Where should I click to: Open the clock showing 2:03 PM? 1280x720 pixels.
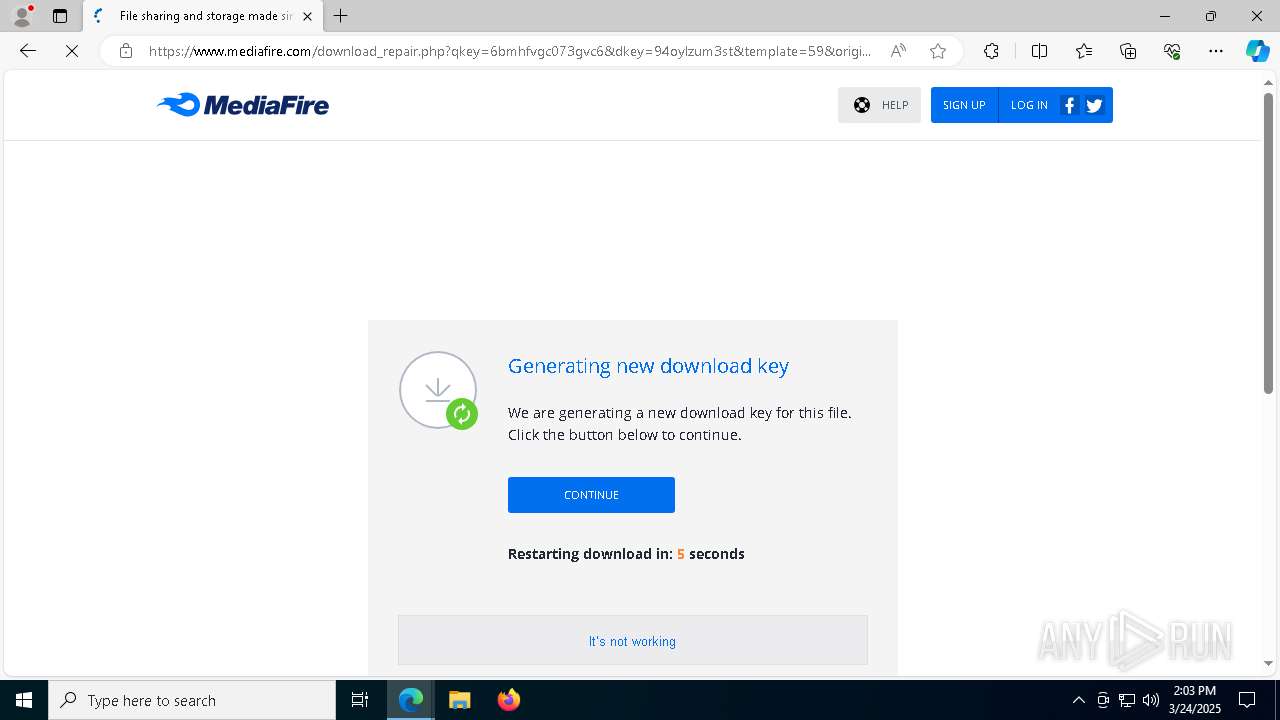tap(1193, 700)
